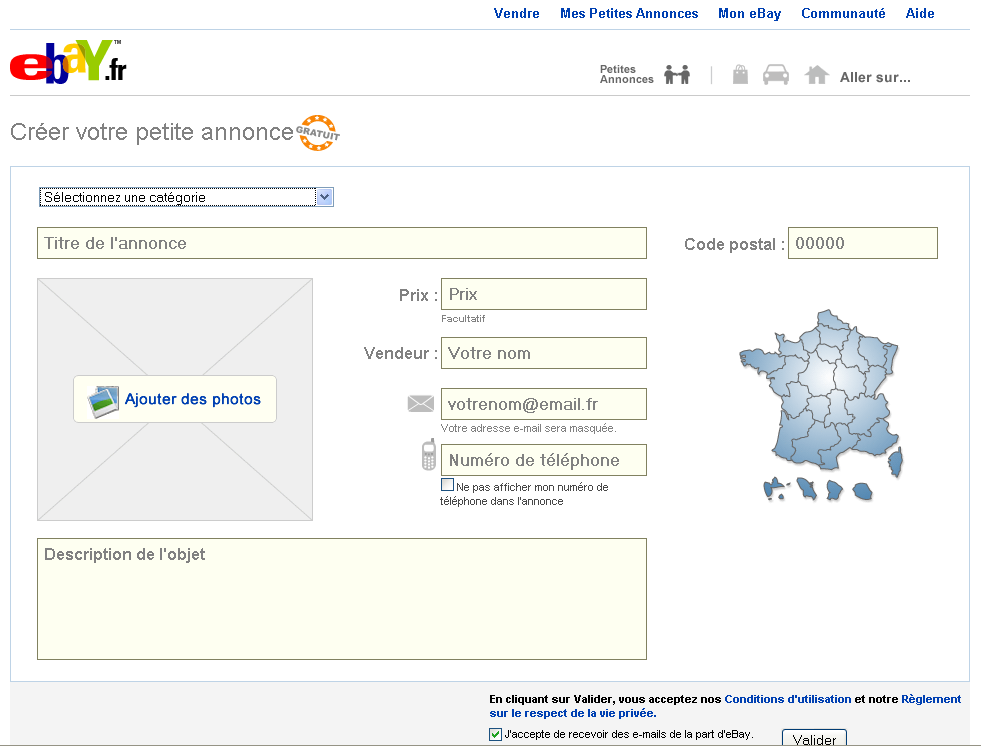Open the Mon eBay menu
The image size is (981, 746).
[x=750, y=13]
